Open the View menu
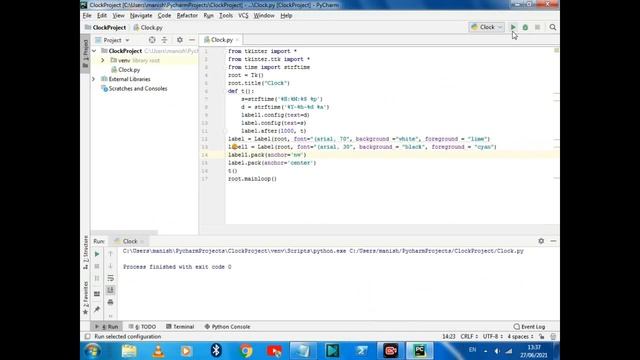The height and width of the screenshot is (360, 640). (x=118, y=16)
